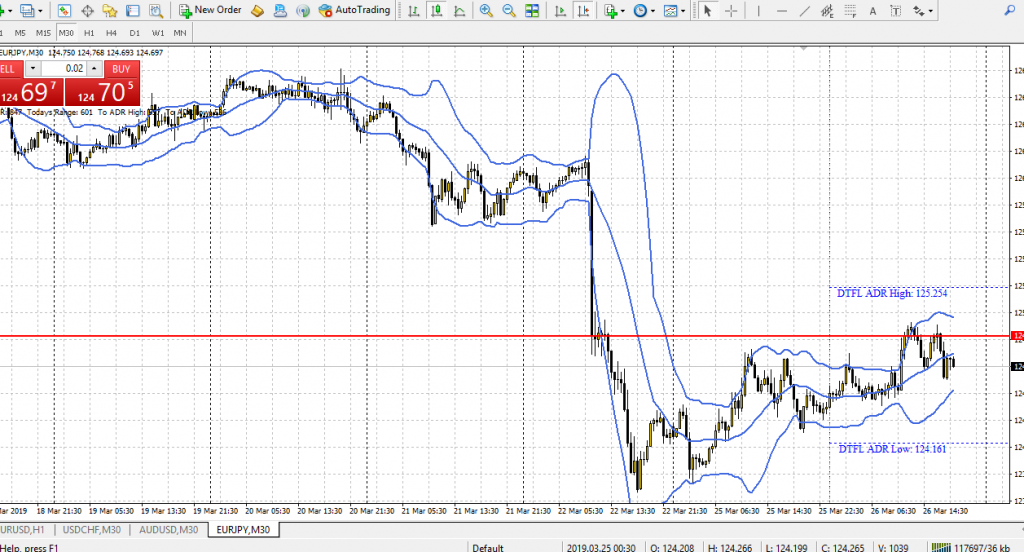Click the "DTFL ADR Low: 124.161" label

[892, 449]
